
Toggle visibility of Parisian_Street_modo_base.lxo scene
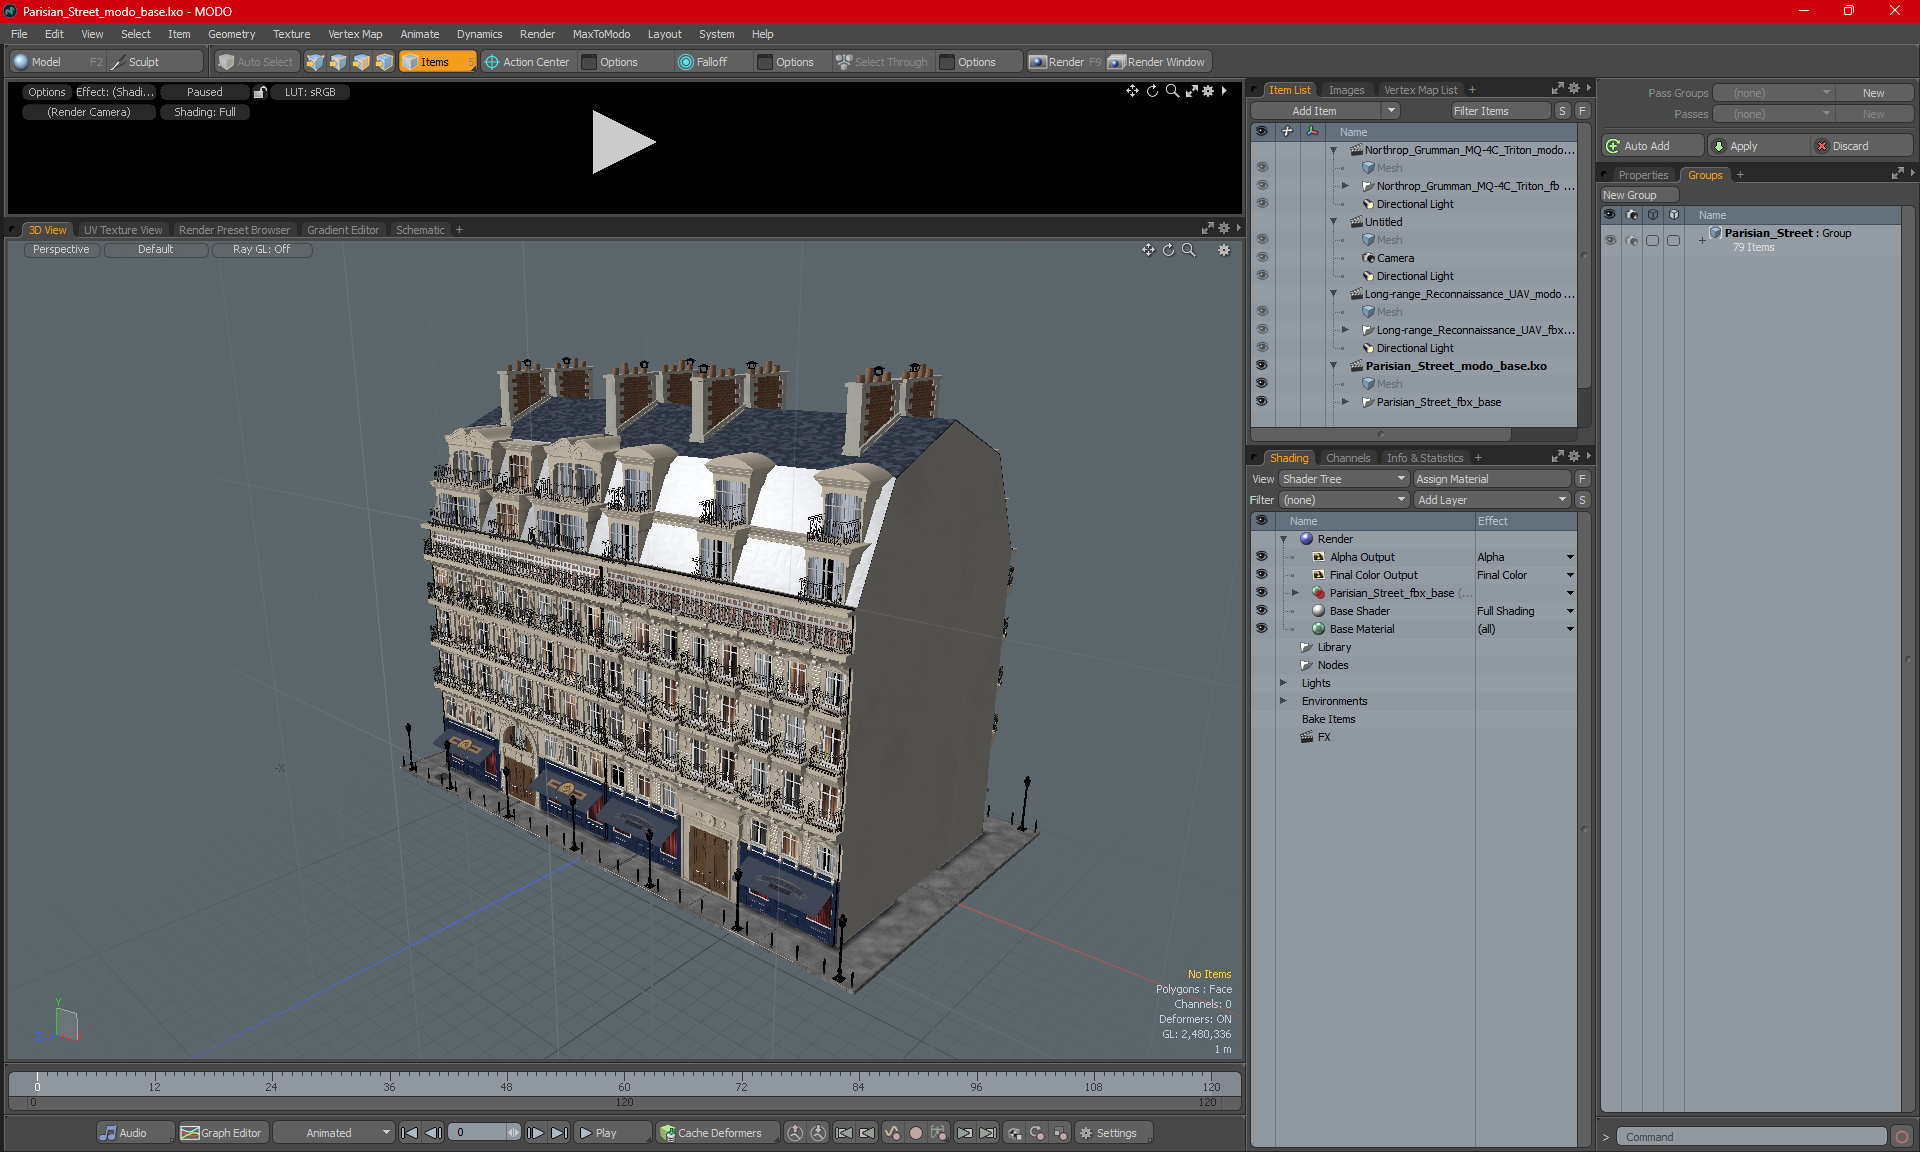(x=1261, y=366)
